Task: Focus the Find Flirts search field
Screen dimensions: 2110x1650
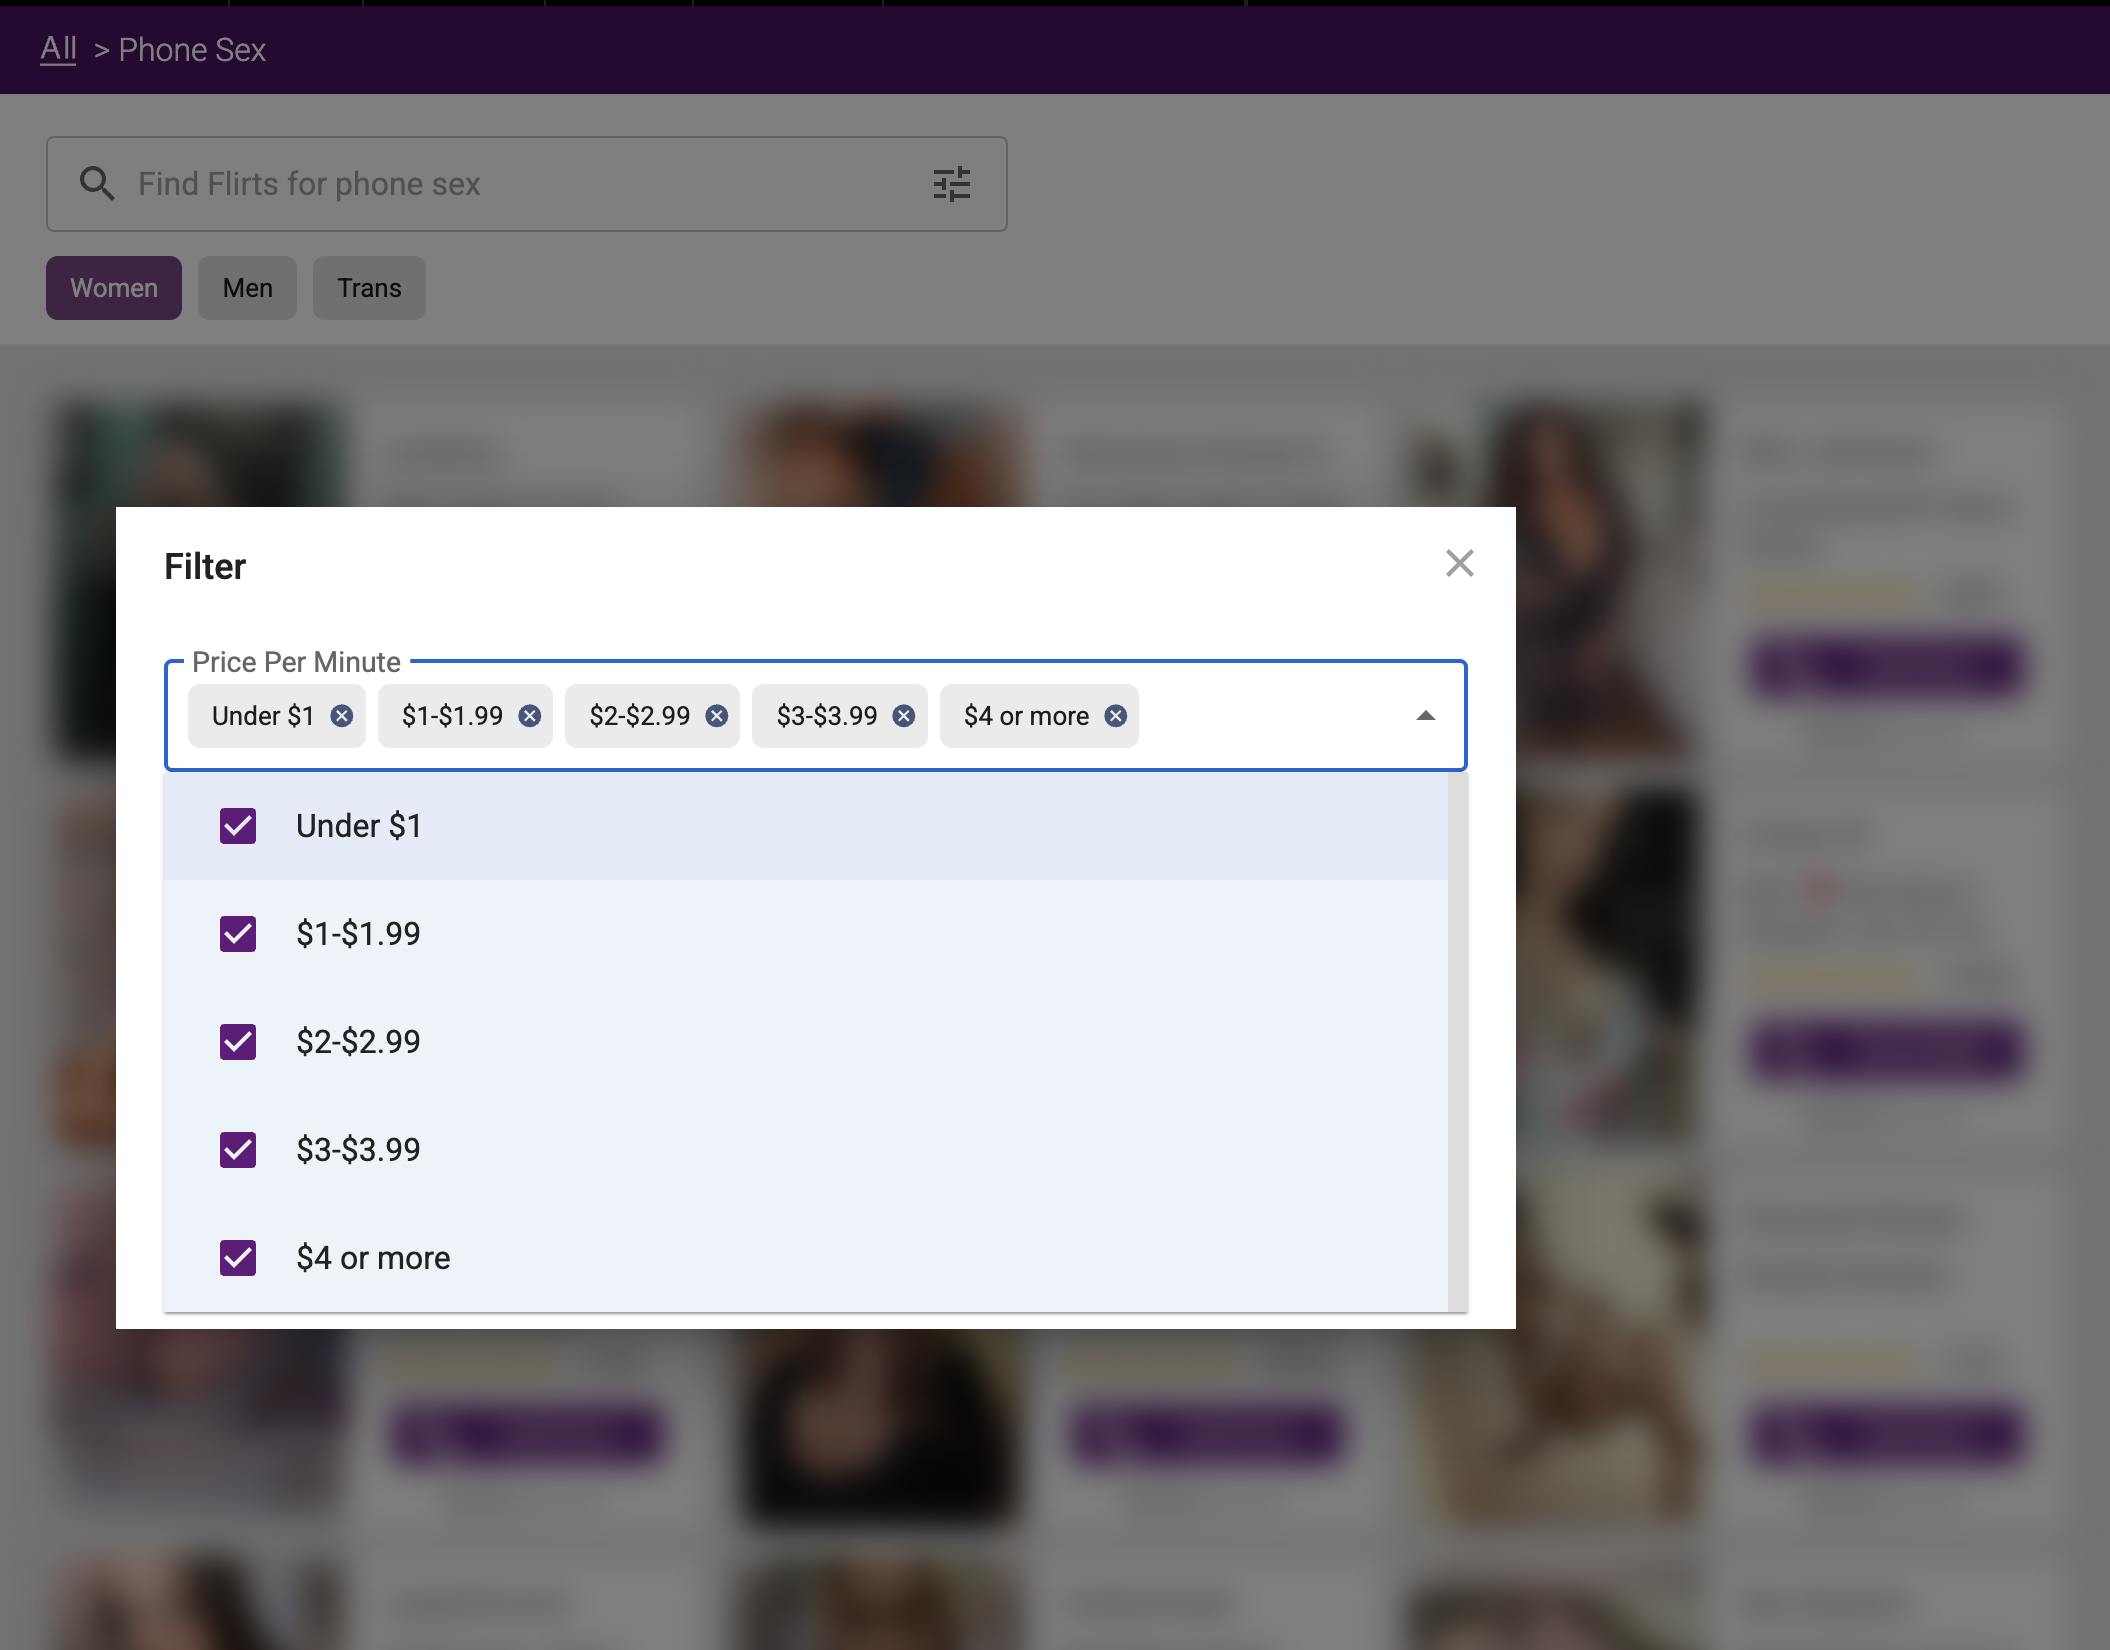Action: pos(527,184)
